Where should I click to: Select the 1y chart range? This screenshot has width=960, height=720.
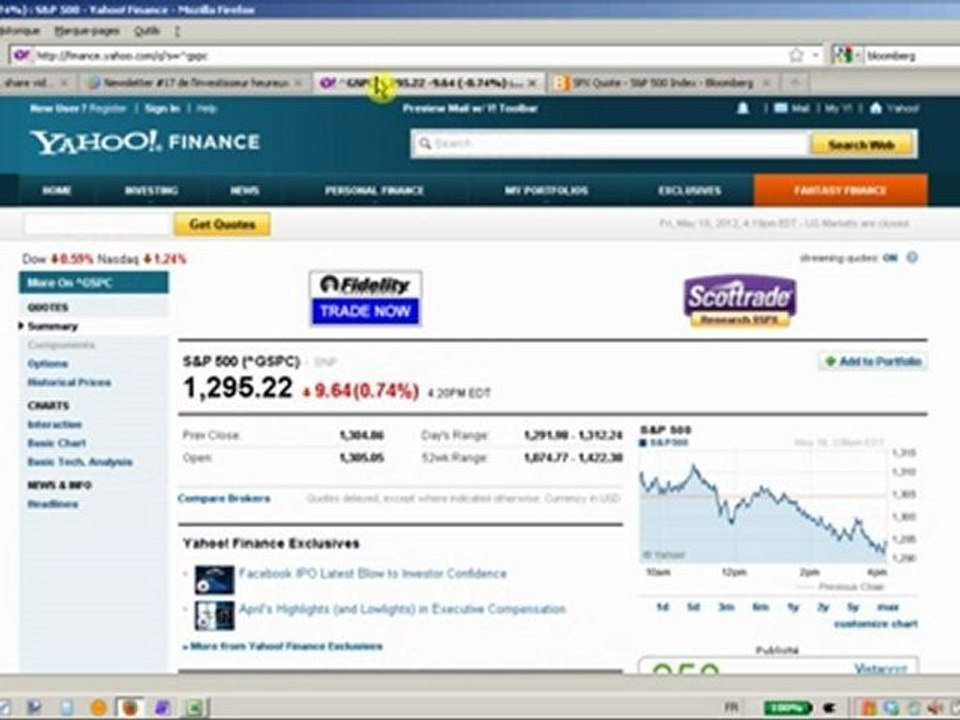[x=793, y=607]
